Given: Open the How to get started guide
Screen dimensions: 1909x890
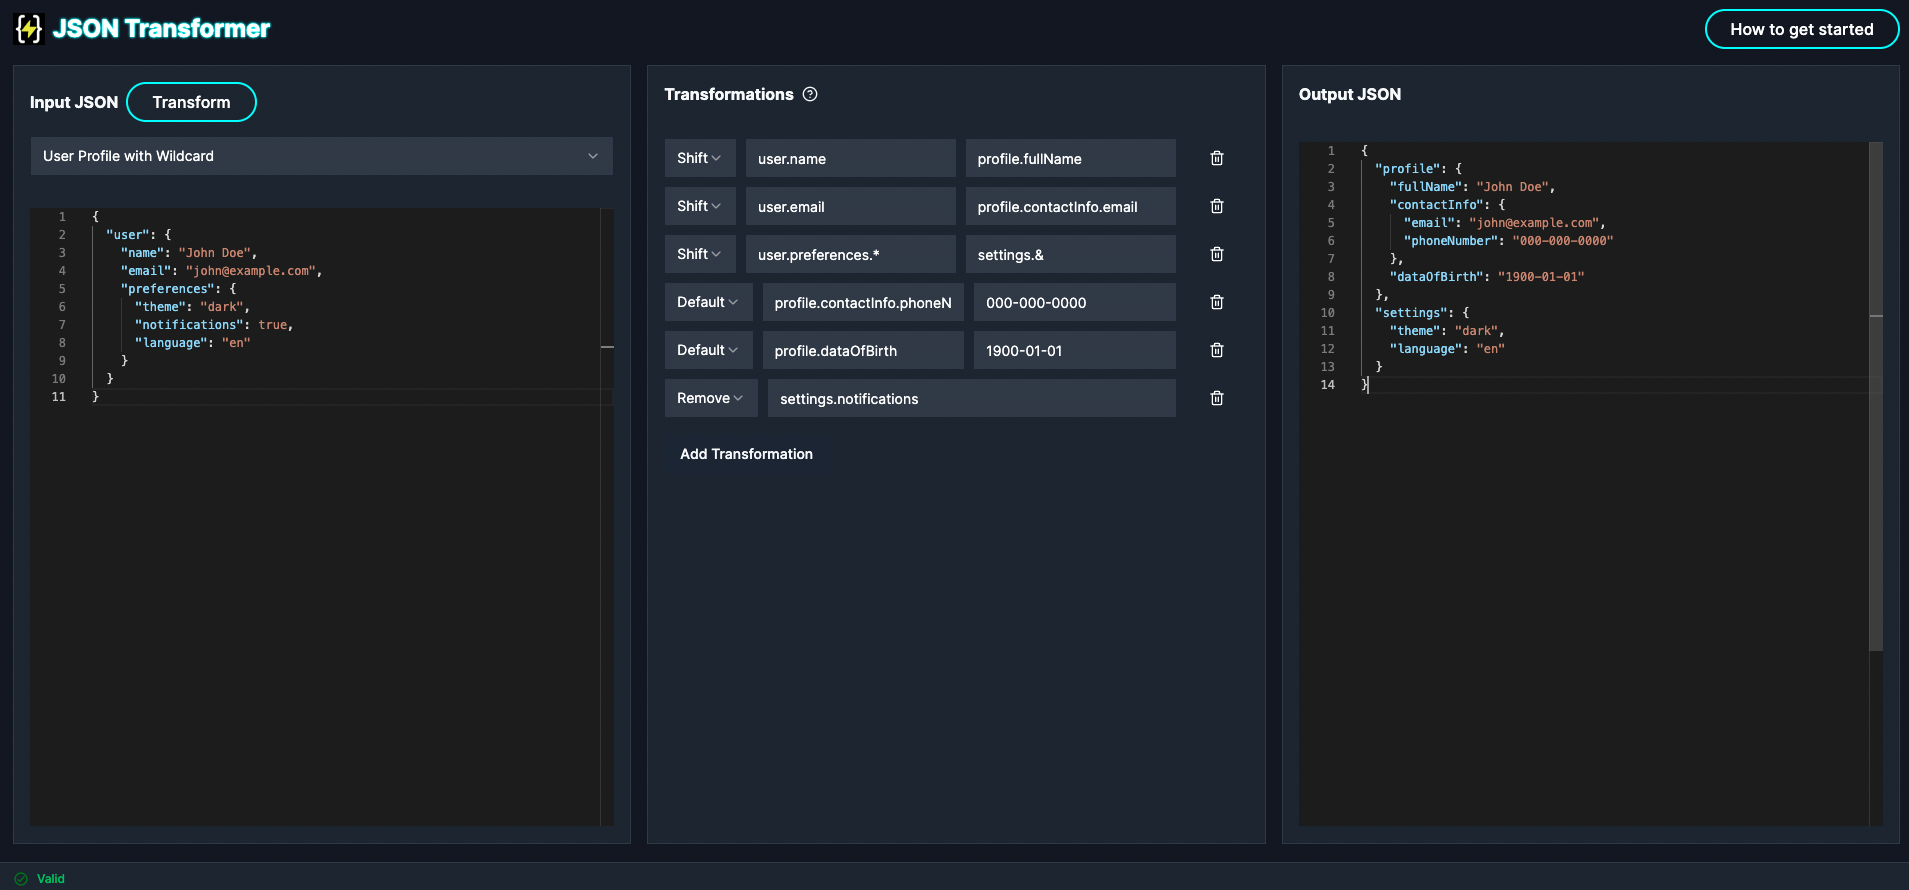Looking at the screenshot, I should click(x=1801, y=29).
